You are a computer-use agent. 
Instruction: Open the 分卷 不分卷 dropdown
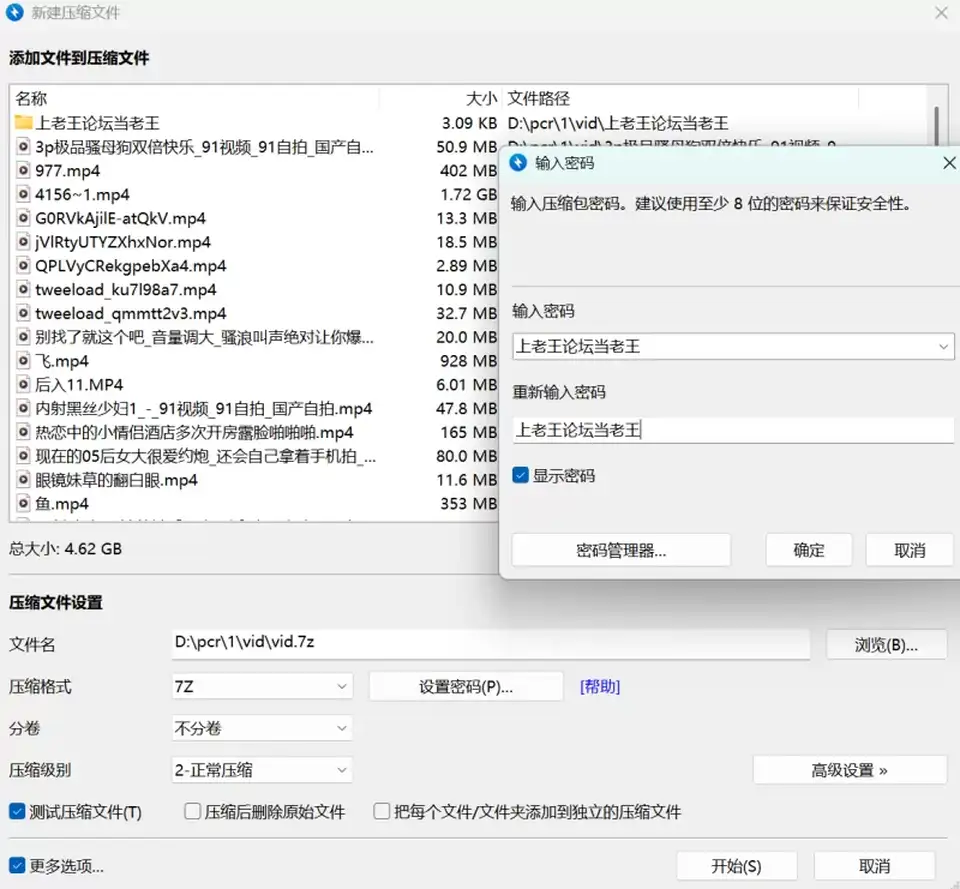pyautogui.click(x=262, y=728)
